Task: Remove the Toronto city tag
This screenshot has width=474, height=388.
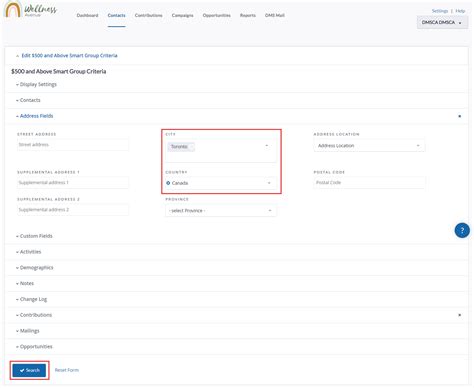Action: point(192,147)
